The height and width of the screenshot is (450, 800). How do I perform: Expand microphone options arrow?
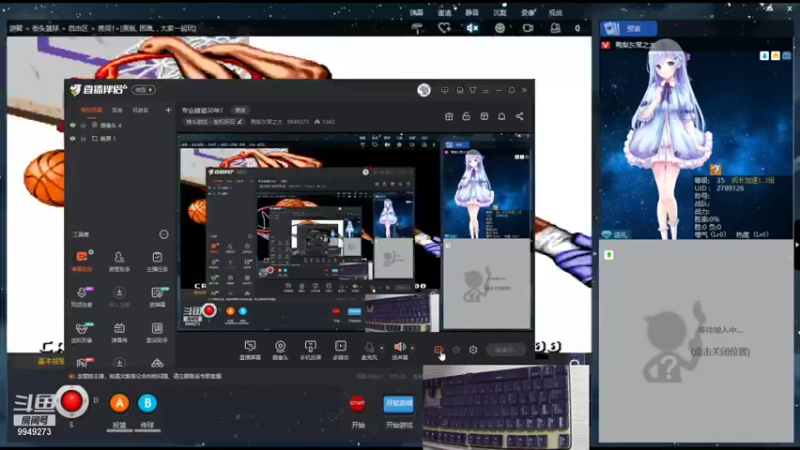point(382,348)
